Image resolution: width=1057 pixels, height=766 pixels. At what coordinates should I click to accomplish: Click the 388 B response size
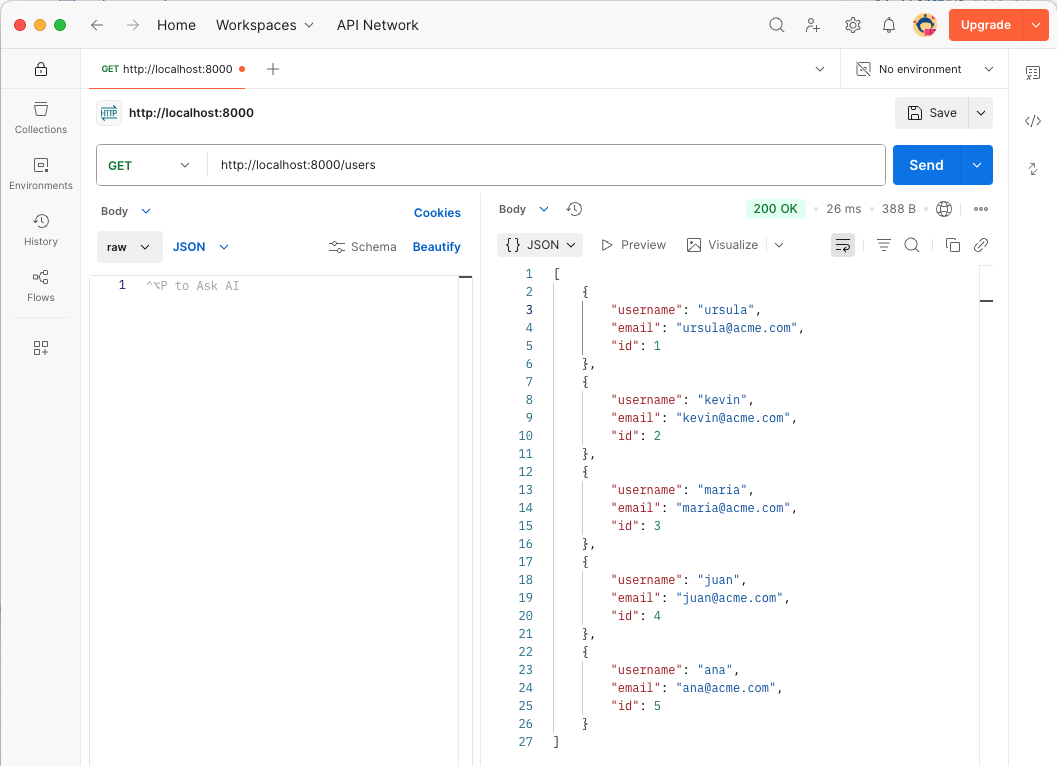899,209
